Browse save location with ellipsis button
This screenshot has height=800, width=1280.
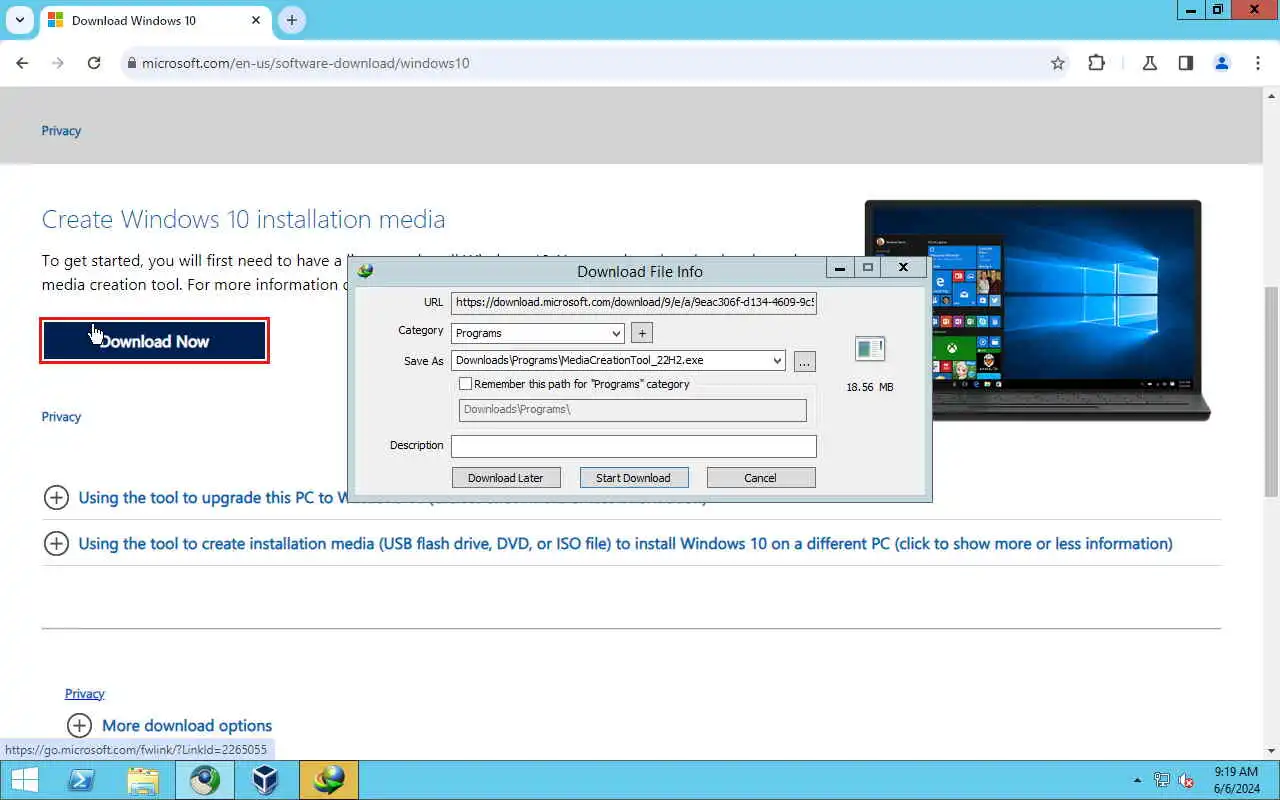(x=805, y=362)
